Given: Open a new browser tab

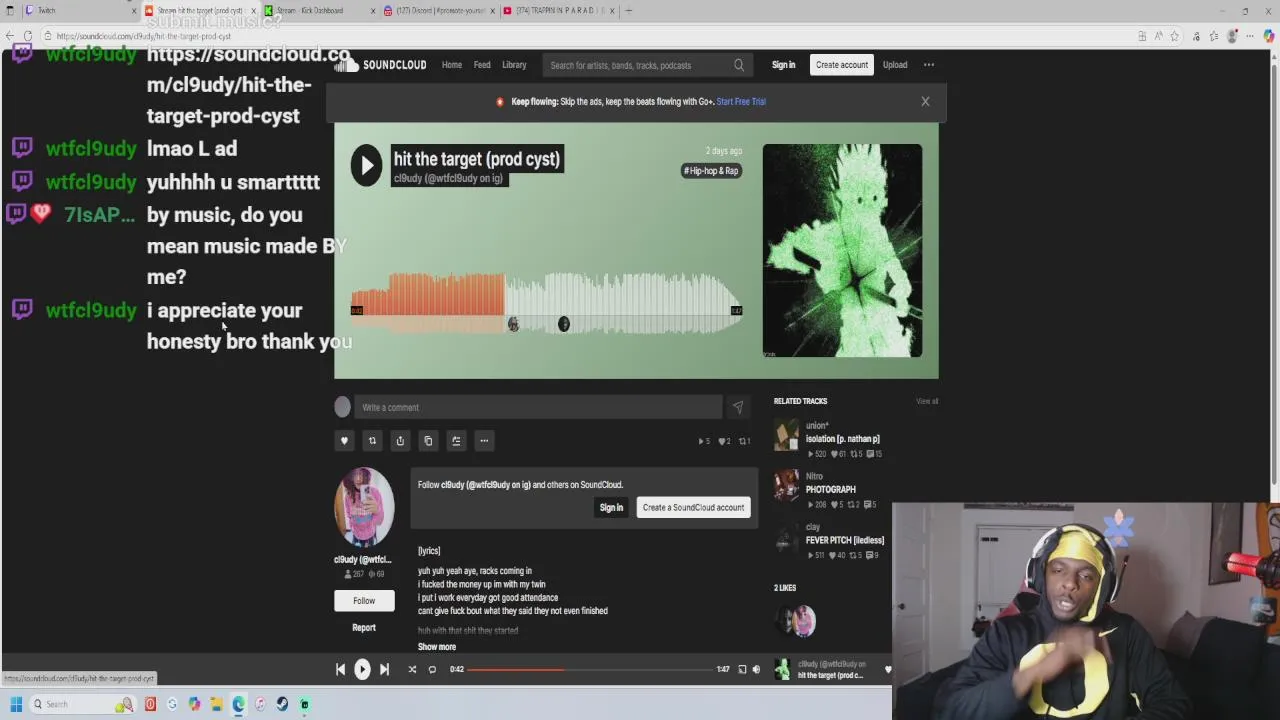Looking at the screenshot, I should pos(628,11).
